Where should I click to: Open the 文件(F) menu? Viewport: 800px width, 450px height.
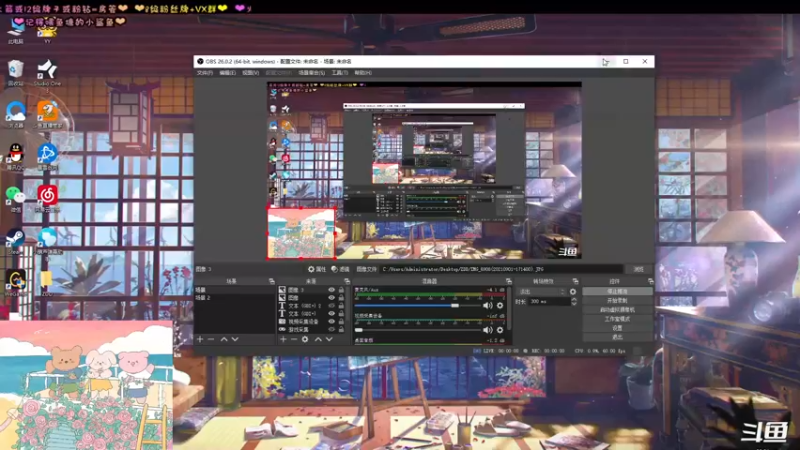pyautogui.click(x=205, y=73)
